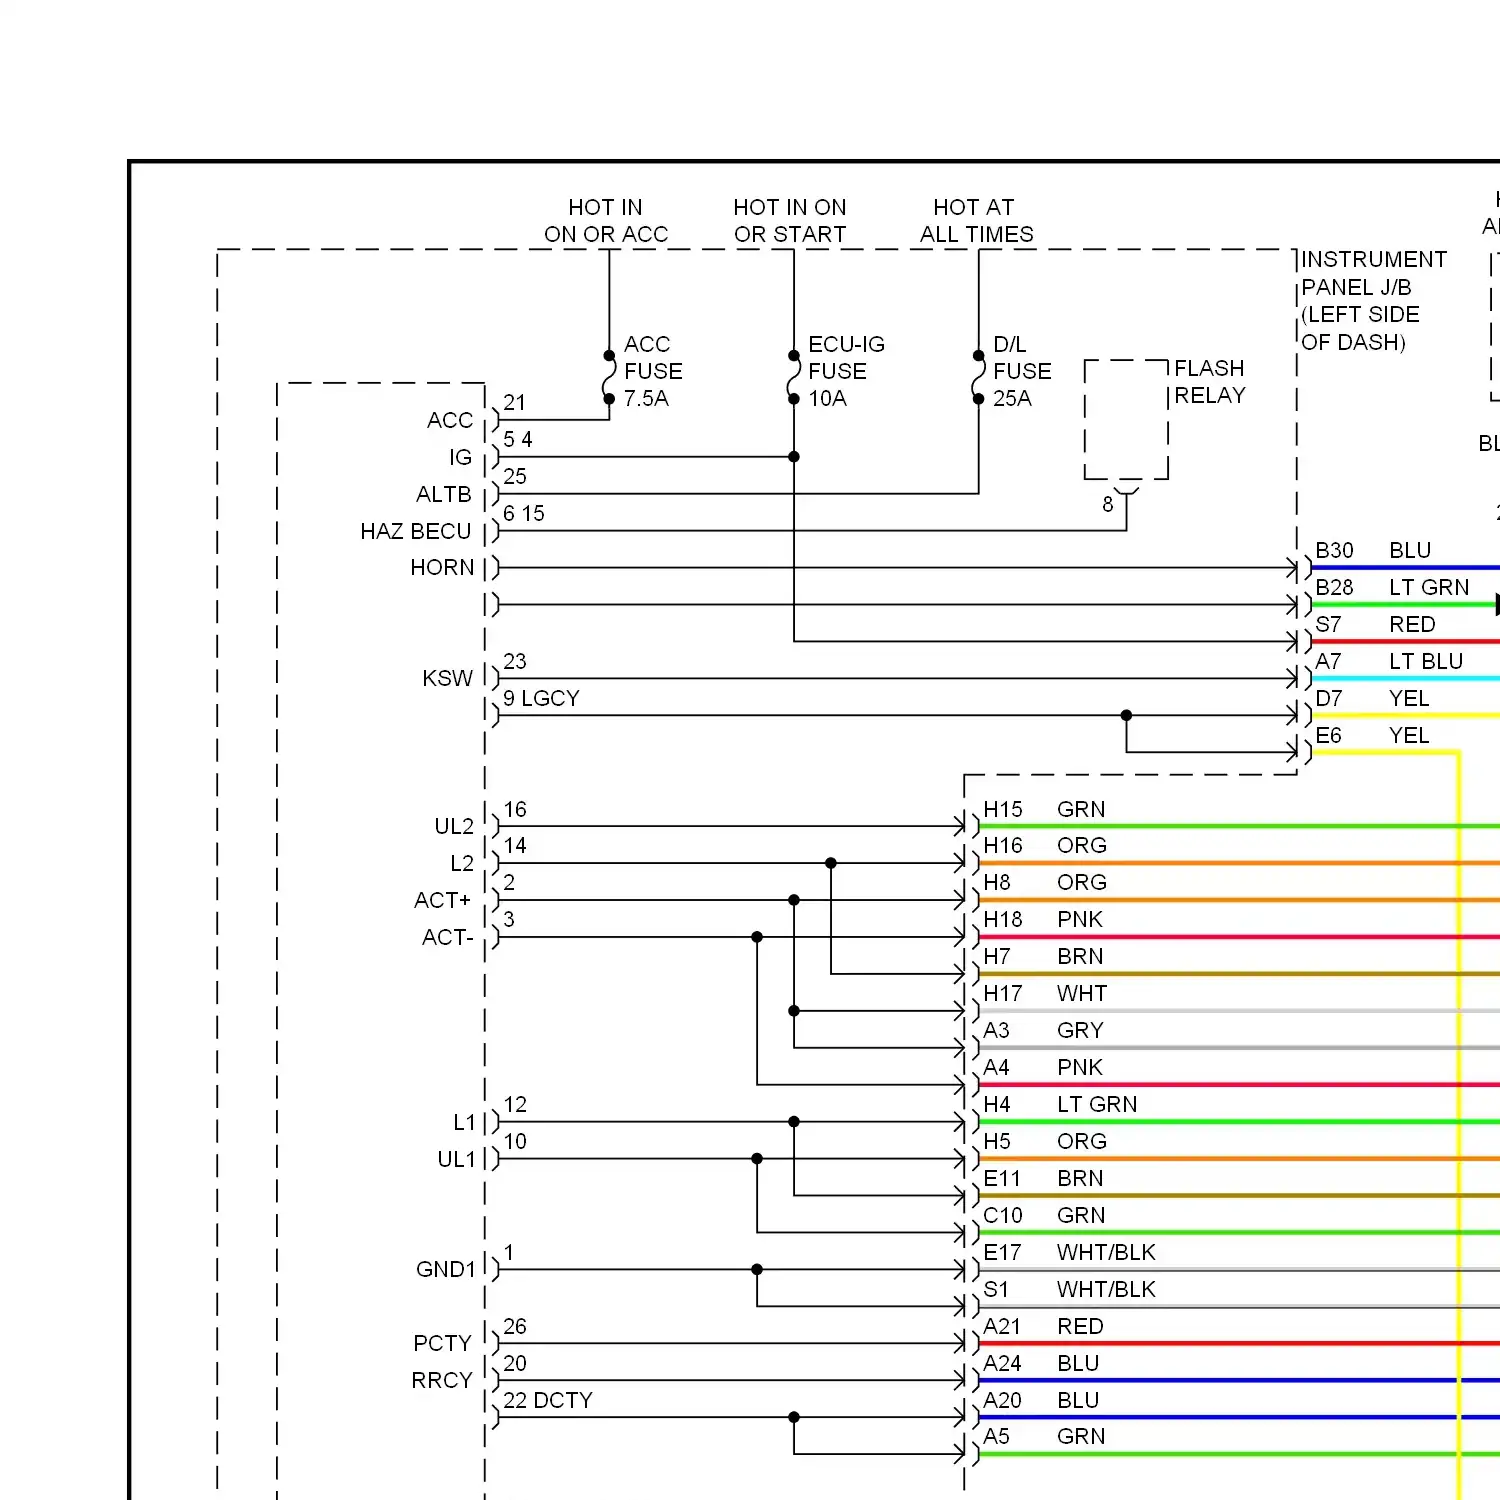1500x1500 pixels.
Task: Click the "H5" connector pin label
Action: pyautogui.click(x=997, y=1141)
